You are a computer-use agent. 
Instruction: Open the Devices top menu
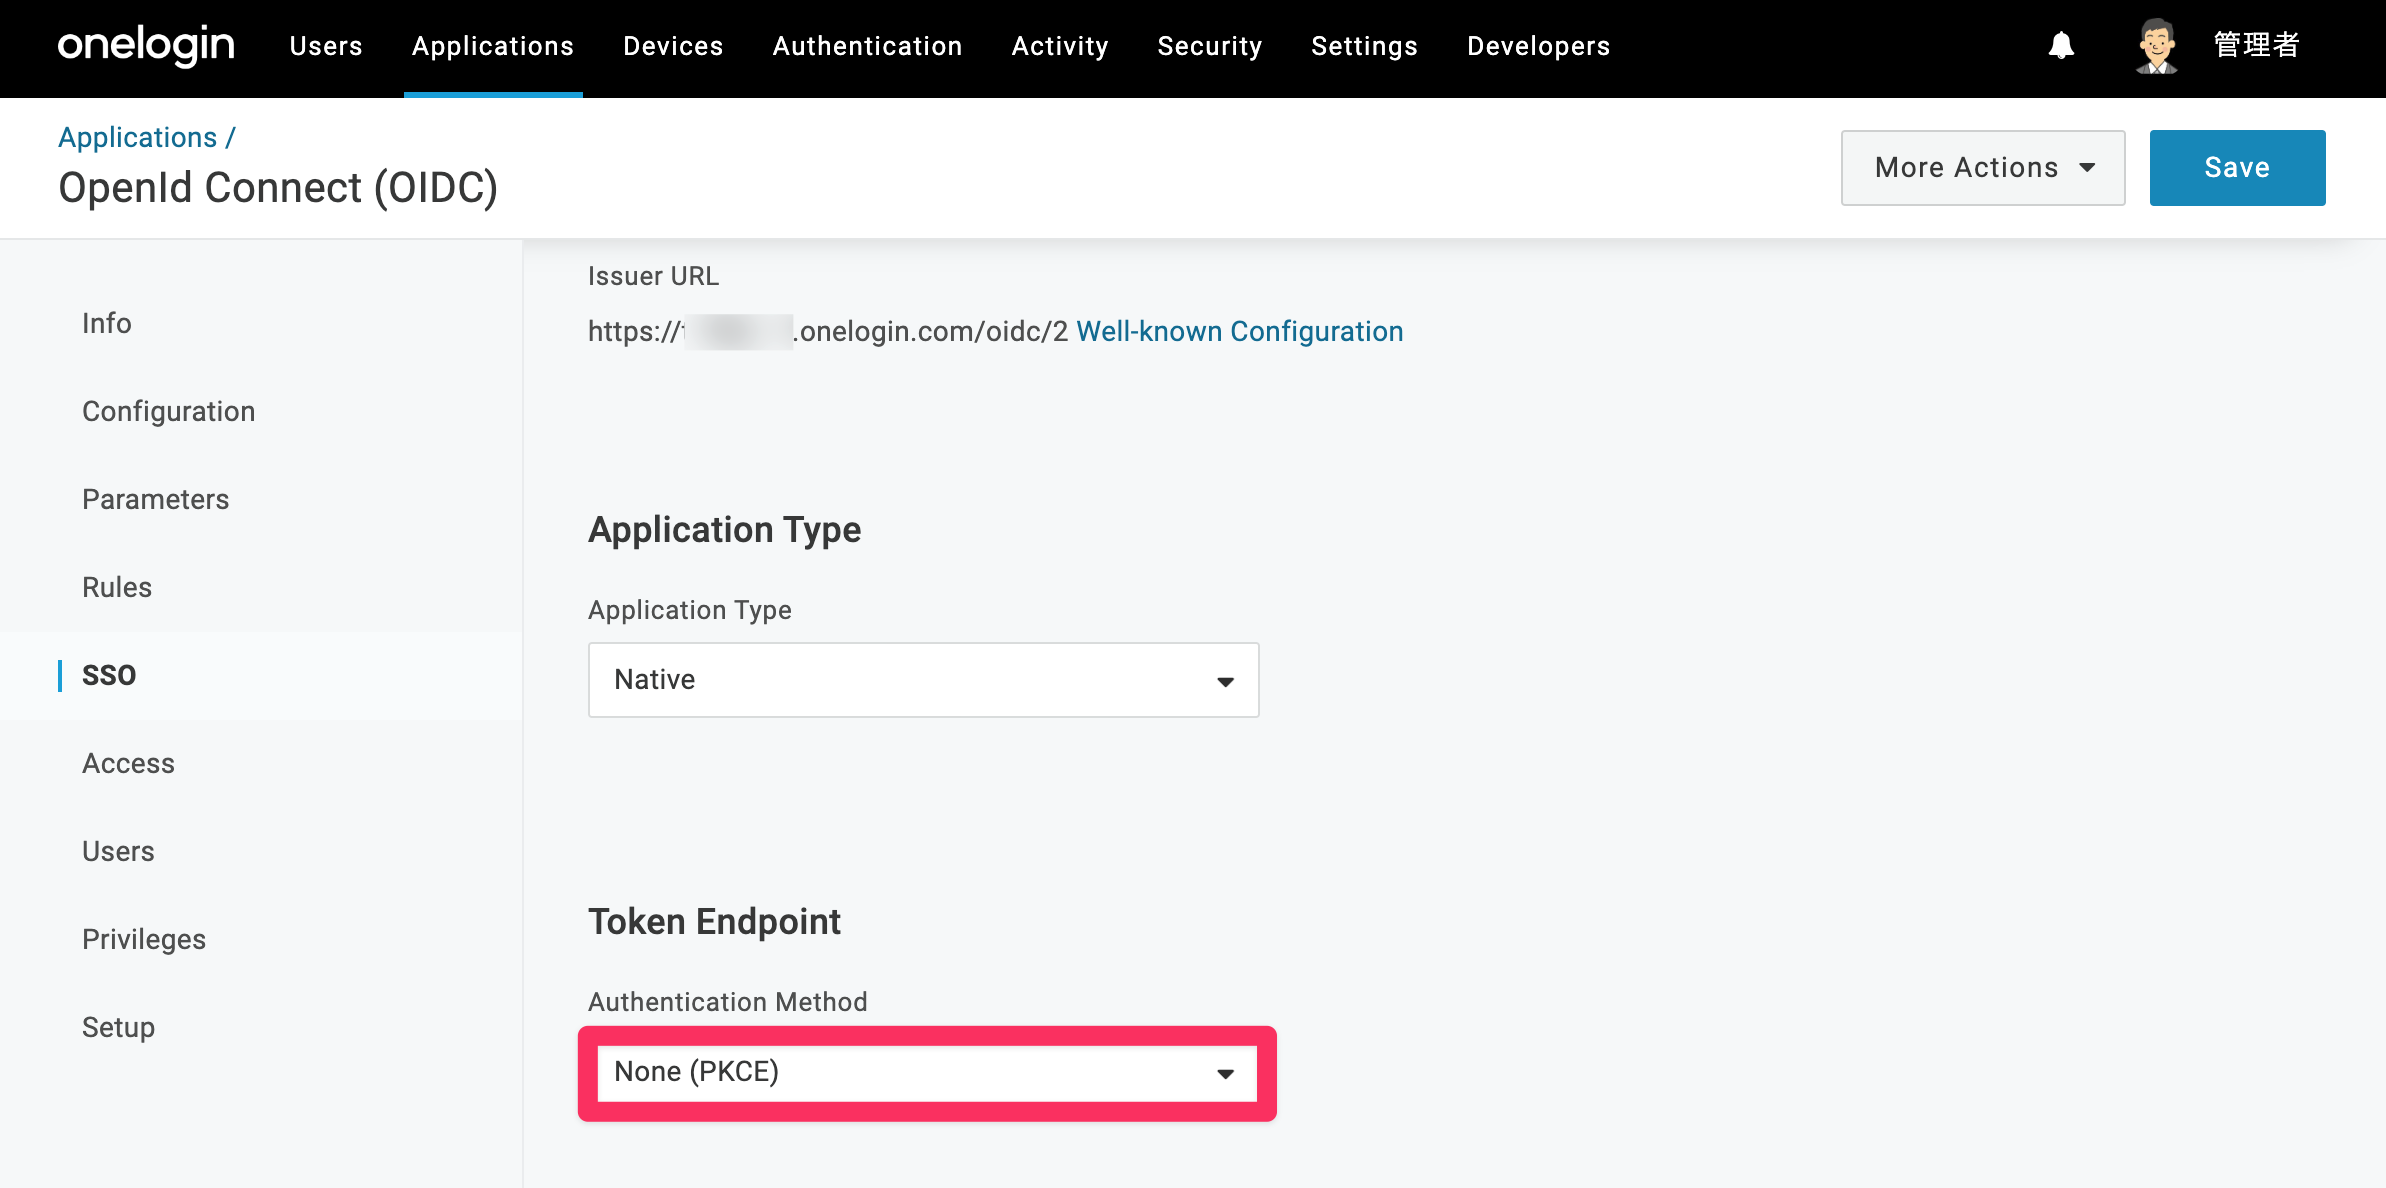click(x=673, y=46)
